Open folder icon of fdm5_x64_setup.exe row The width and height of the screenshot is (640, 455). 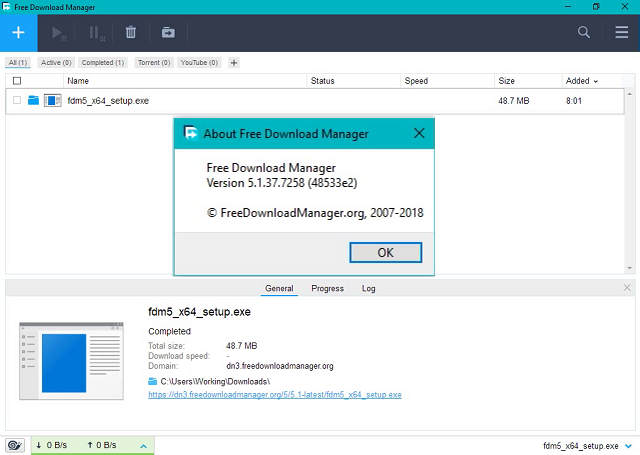pos(33,100)
